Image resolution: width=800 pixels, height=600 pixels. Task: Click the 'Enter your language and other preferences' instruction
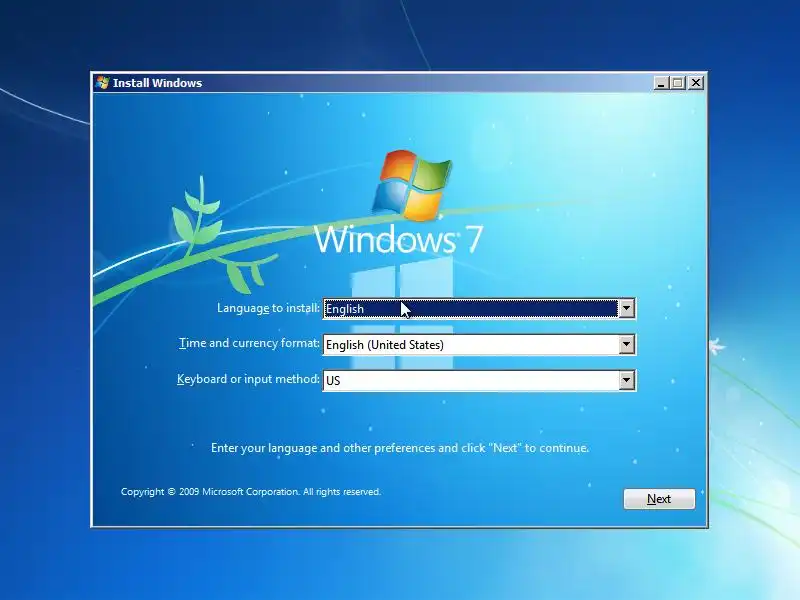point(400,448)
